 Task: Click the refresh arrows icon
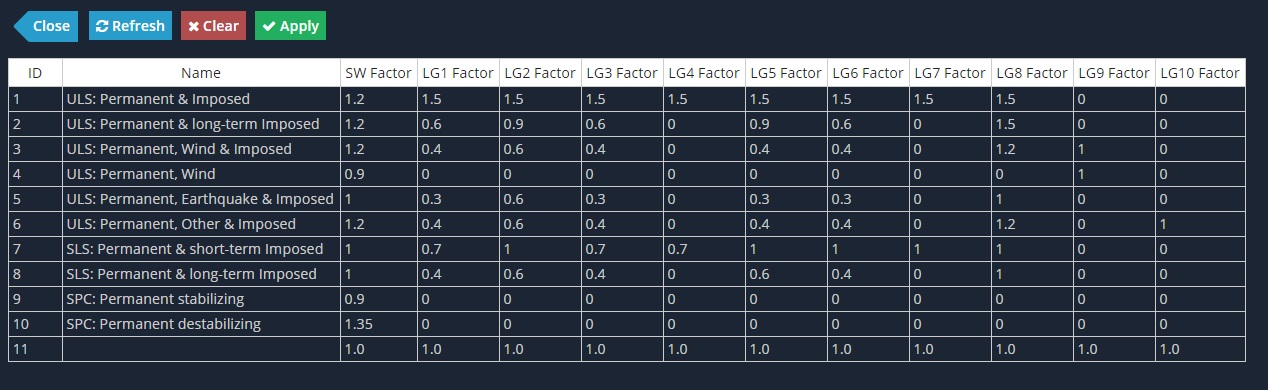(102, 26)
